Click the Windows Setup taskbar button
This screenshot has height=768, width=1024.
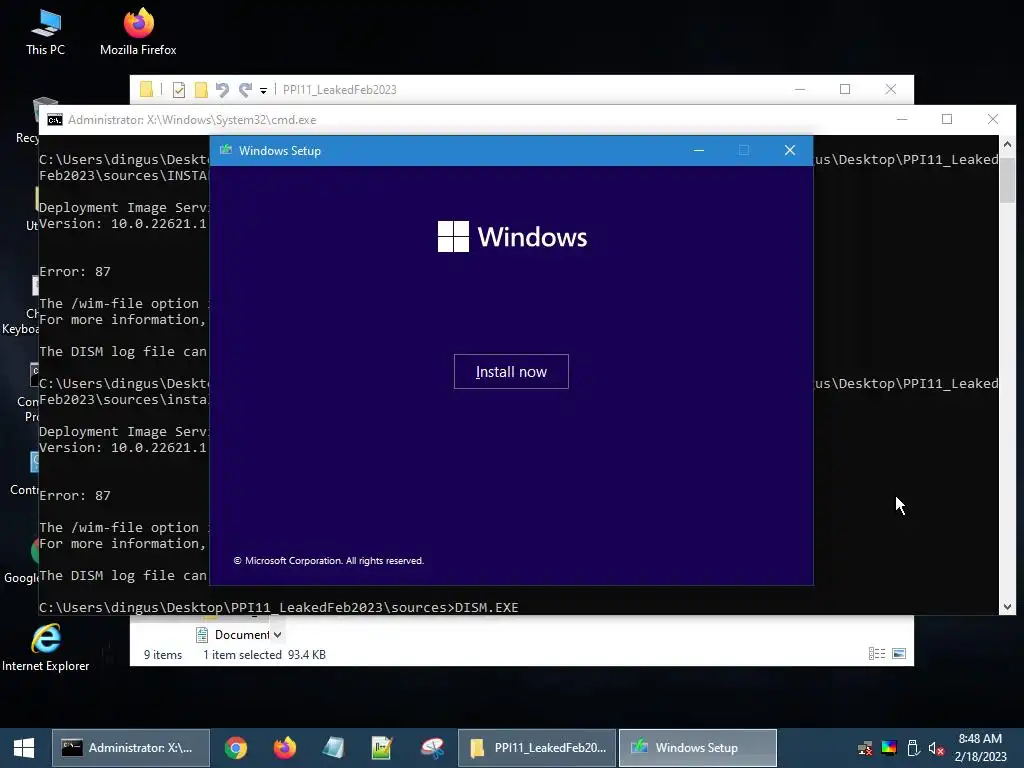(x=697, y=748)
